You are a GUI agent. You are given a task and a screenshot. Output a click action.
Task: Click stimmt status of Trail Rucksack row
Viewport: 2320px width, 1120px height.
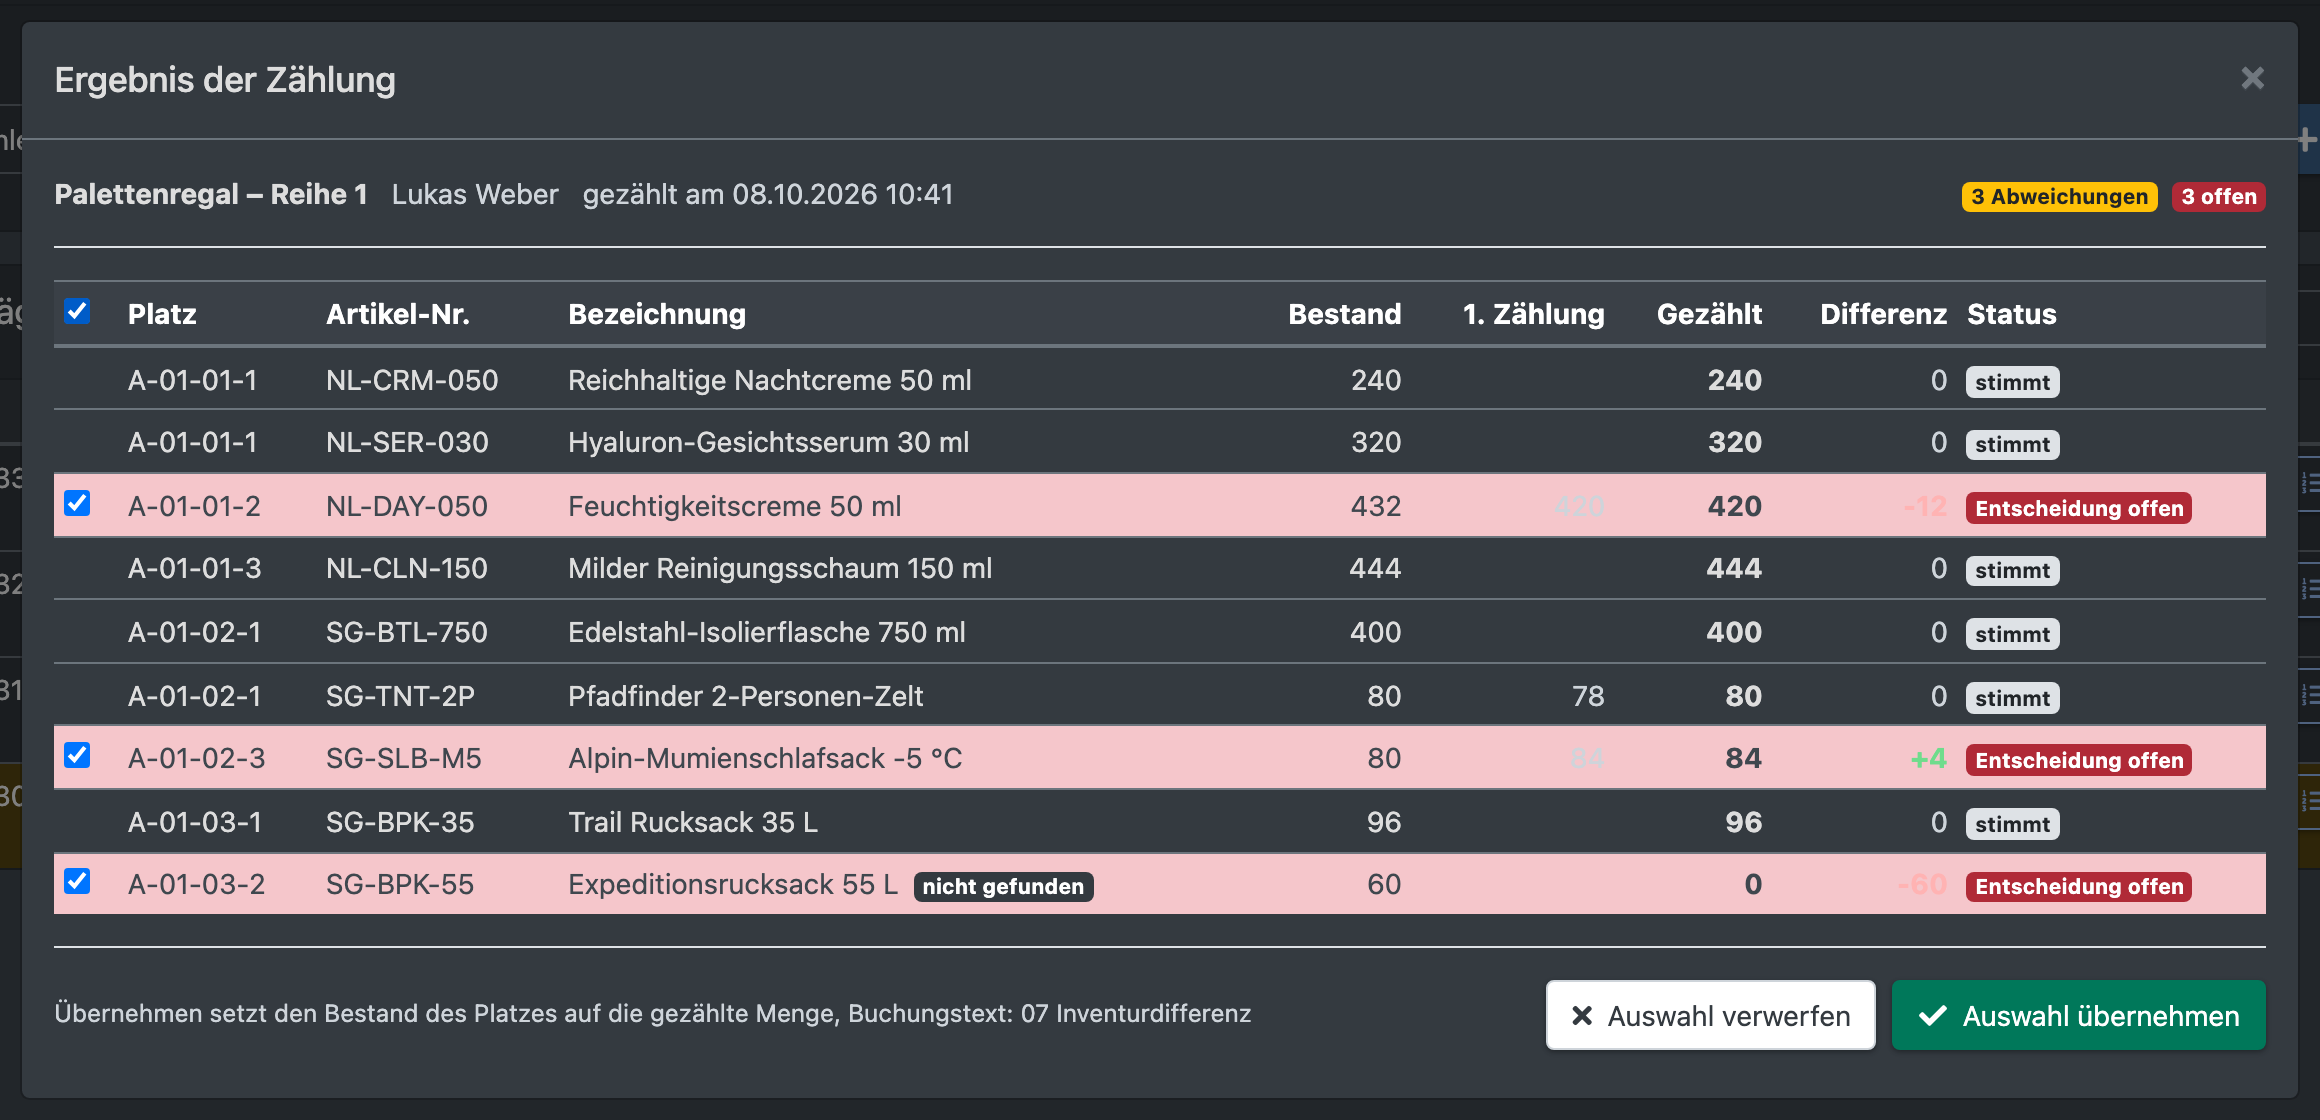pyautogui.click(x=2012, y=825)
